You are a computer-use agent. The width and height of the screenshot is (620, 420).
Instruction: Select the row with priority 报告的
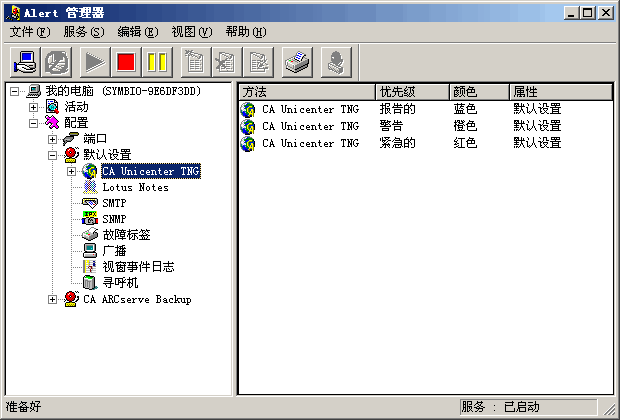tap(425, 109)
